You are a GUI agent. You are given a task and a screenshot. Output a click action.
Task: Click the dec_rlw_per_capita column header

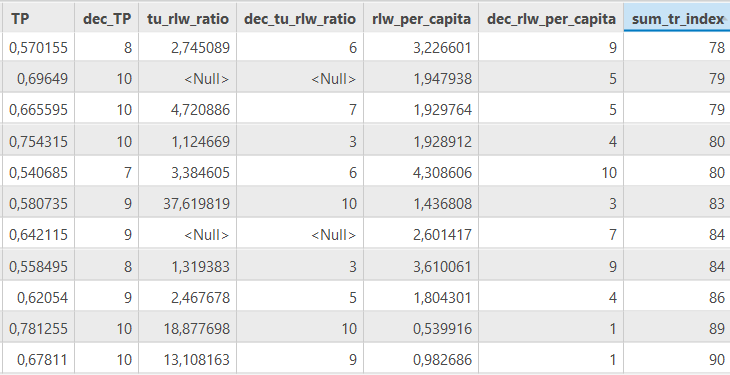tap(551, 19)
